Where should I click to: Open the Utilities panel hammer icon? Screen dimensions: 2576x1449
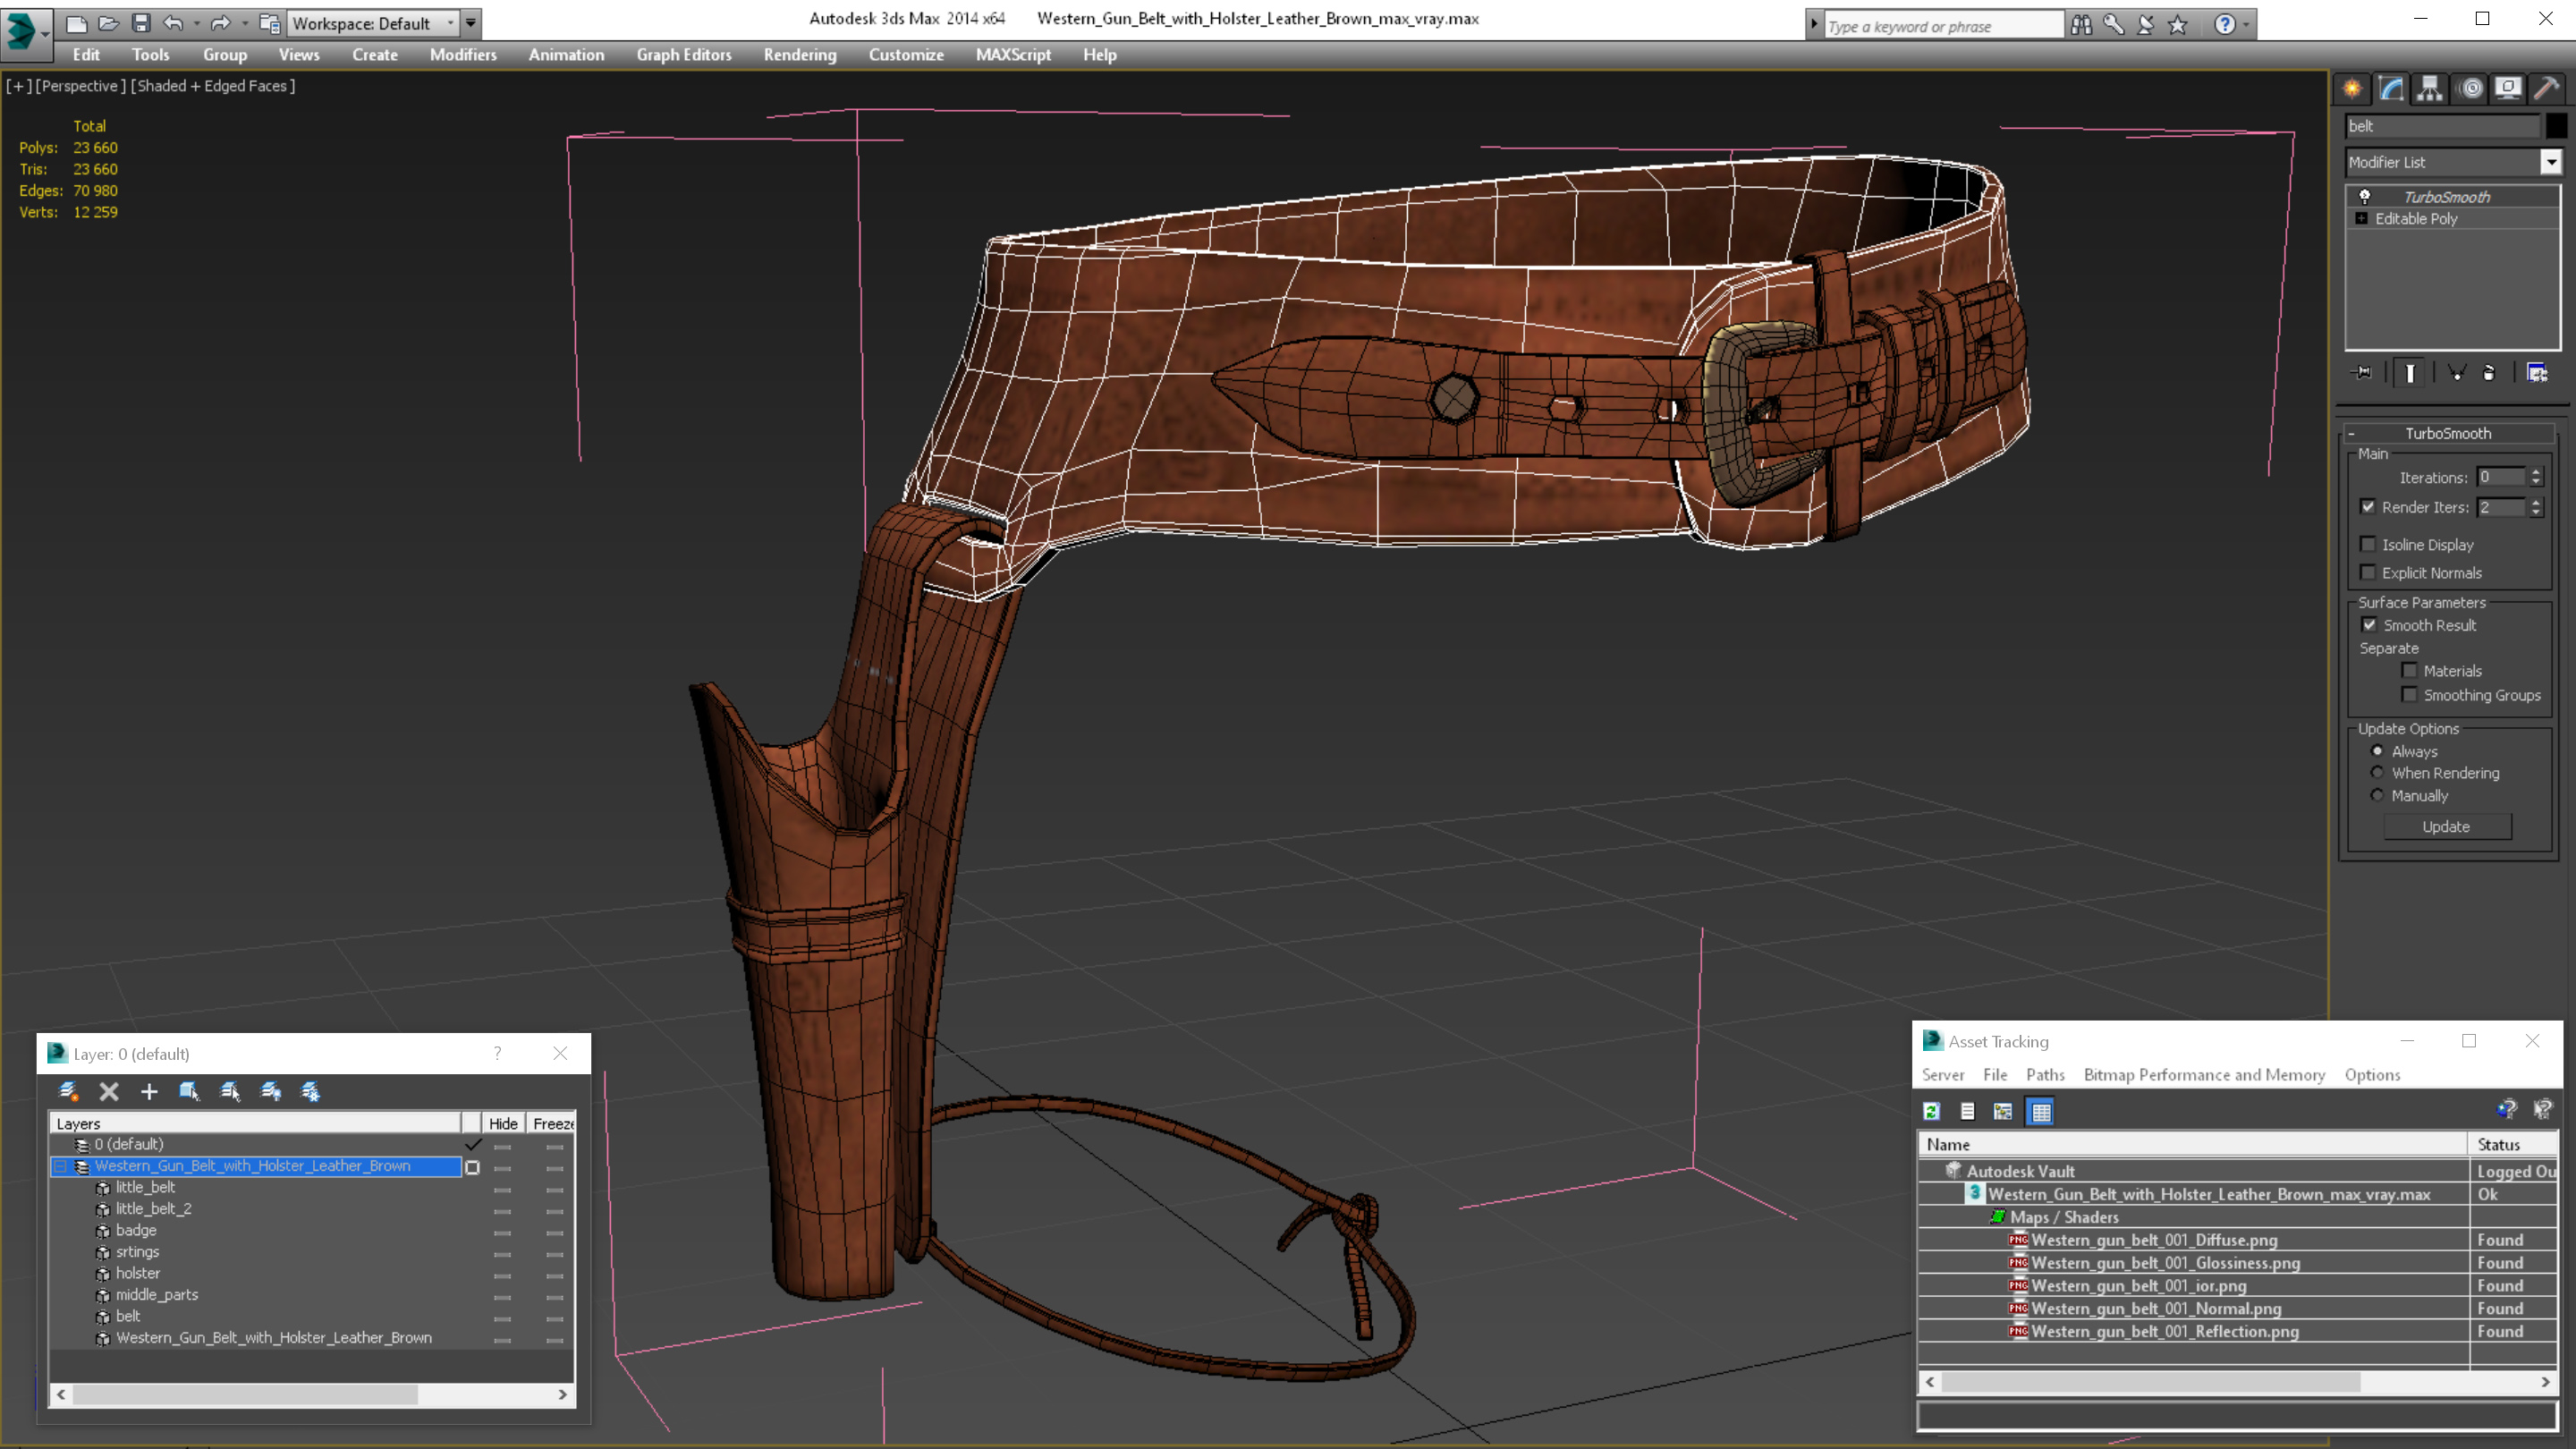(x=2546, y=89)
